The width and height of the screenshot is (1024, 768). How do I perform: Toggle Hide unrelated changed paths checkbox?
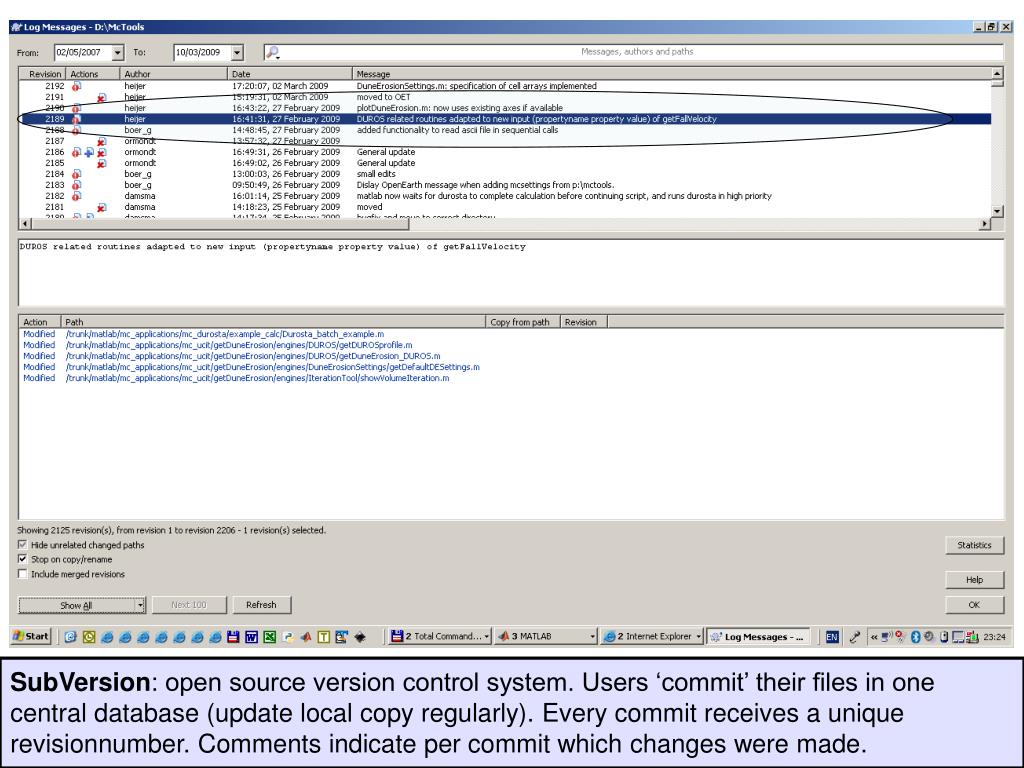(x=23, y=545)
